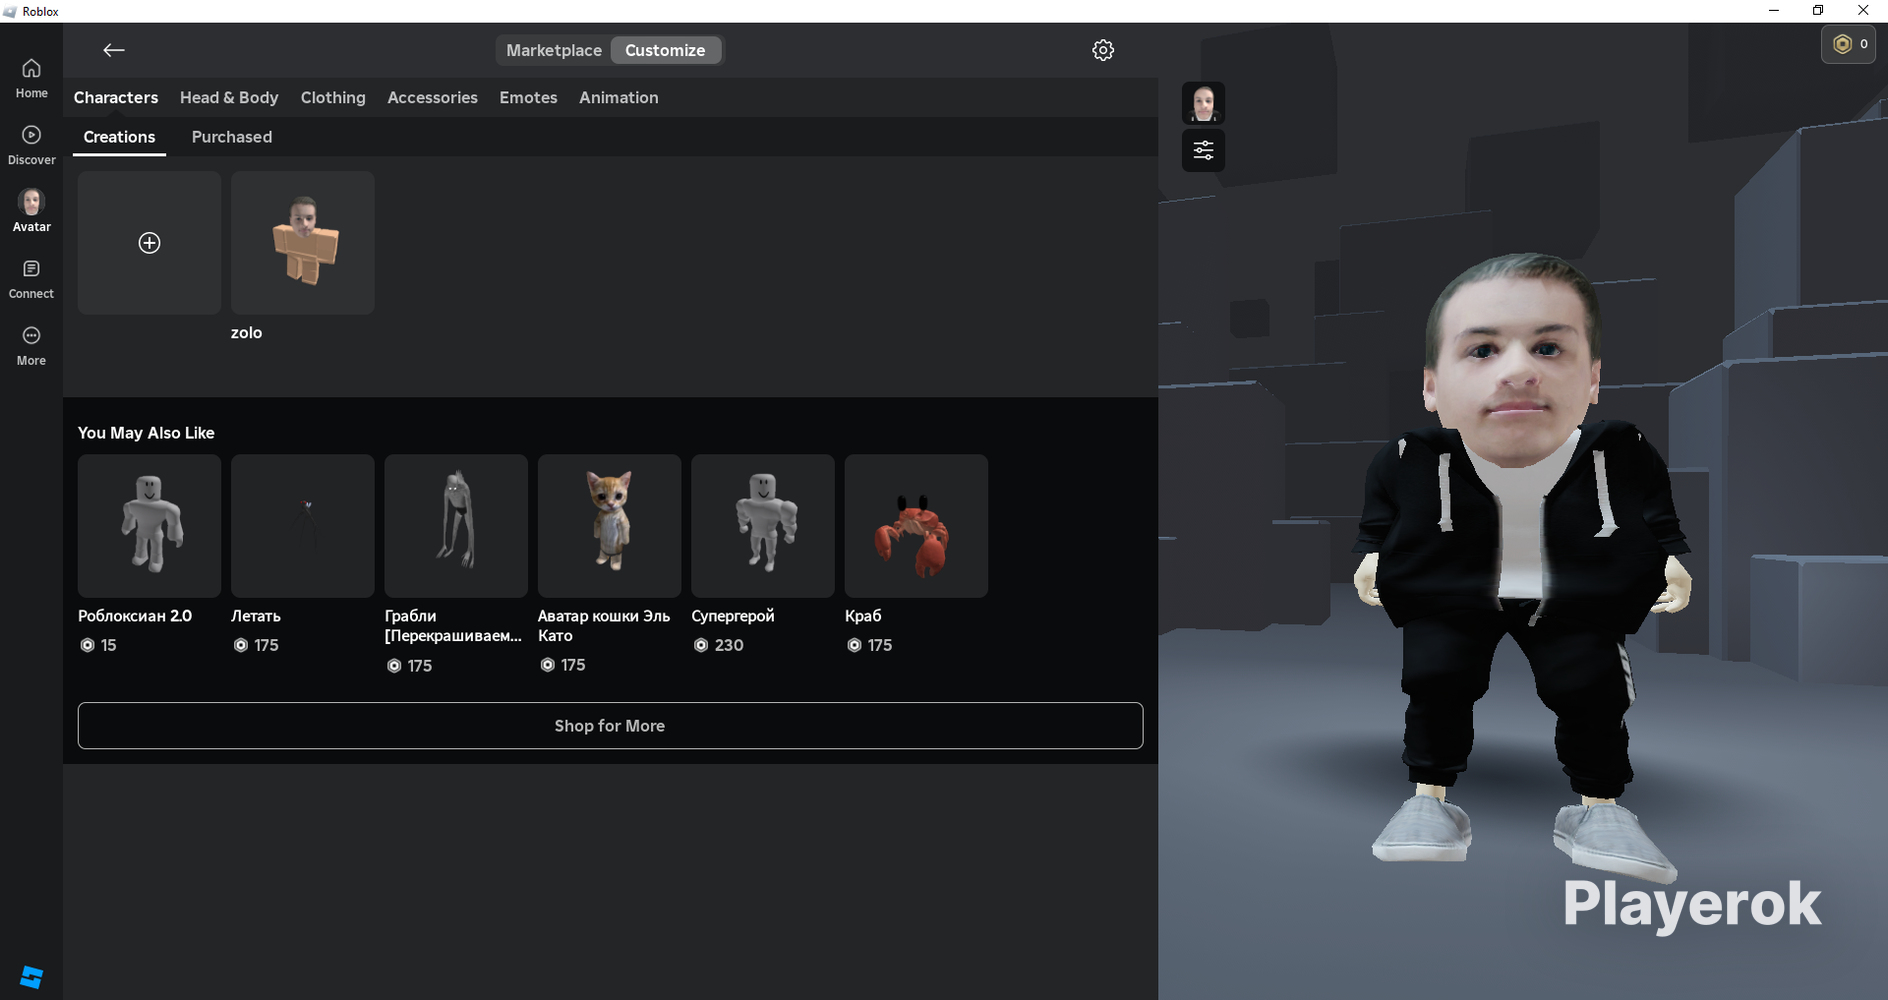Viewport: 1888px width, 1000px height.
Task: Close the Roblox window
Action: tap(1863, 11)
